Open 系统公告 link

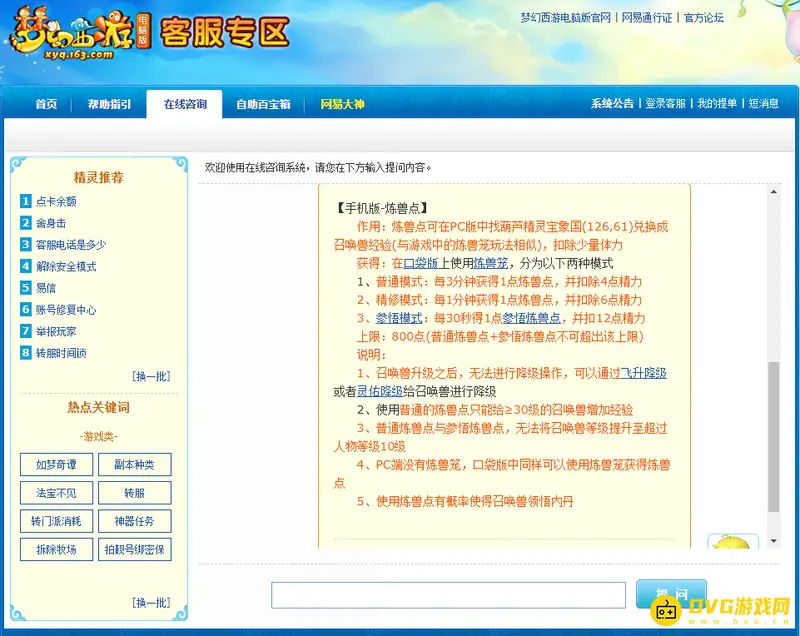point(612,104)
